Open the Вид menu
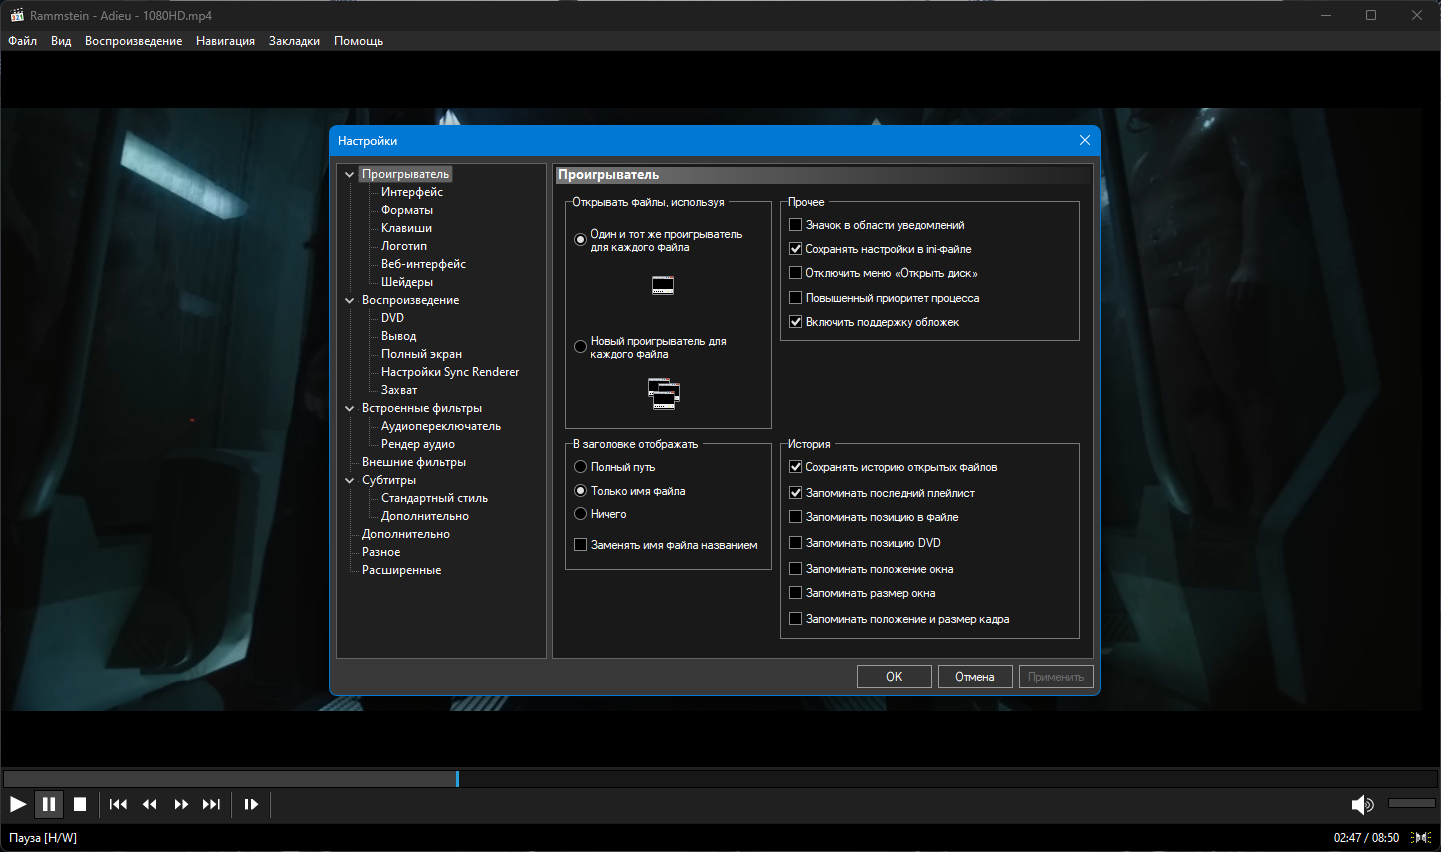The height and width of the screenshot is (852, 1441). point(61,41)
